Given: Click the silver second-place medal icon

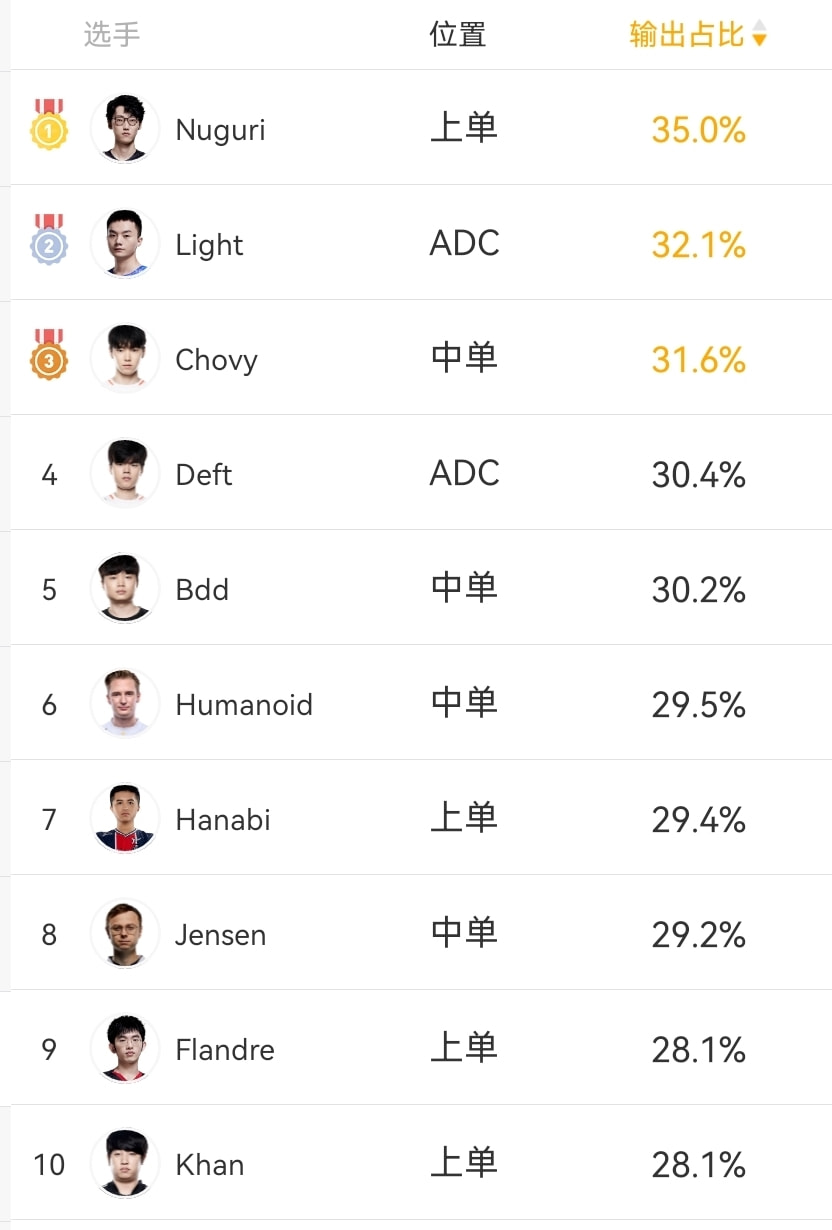Looking at the screenshot, I should pyautogui.click(x=49, y=241).
